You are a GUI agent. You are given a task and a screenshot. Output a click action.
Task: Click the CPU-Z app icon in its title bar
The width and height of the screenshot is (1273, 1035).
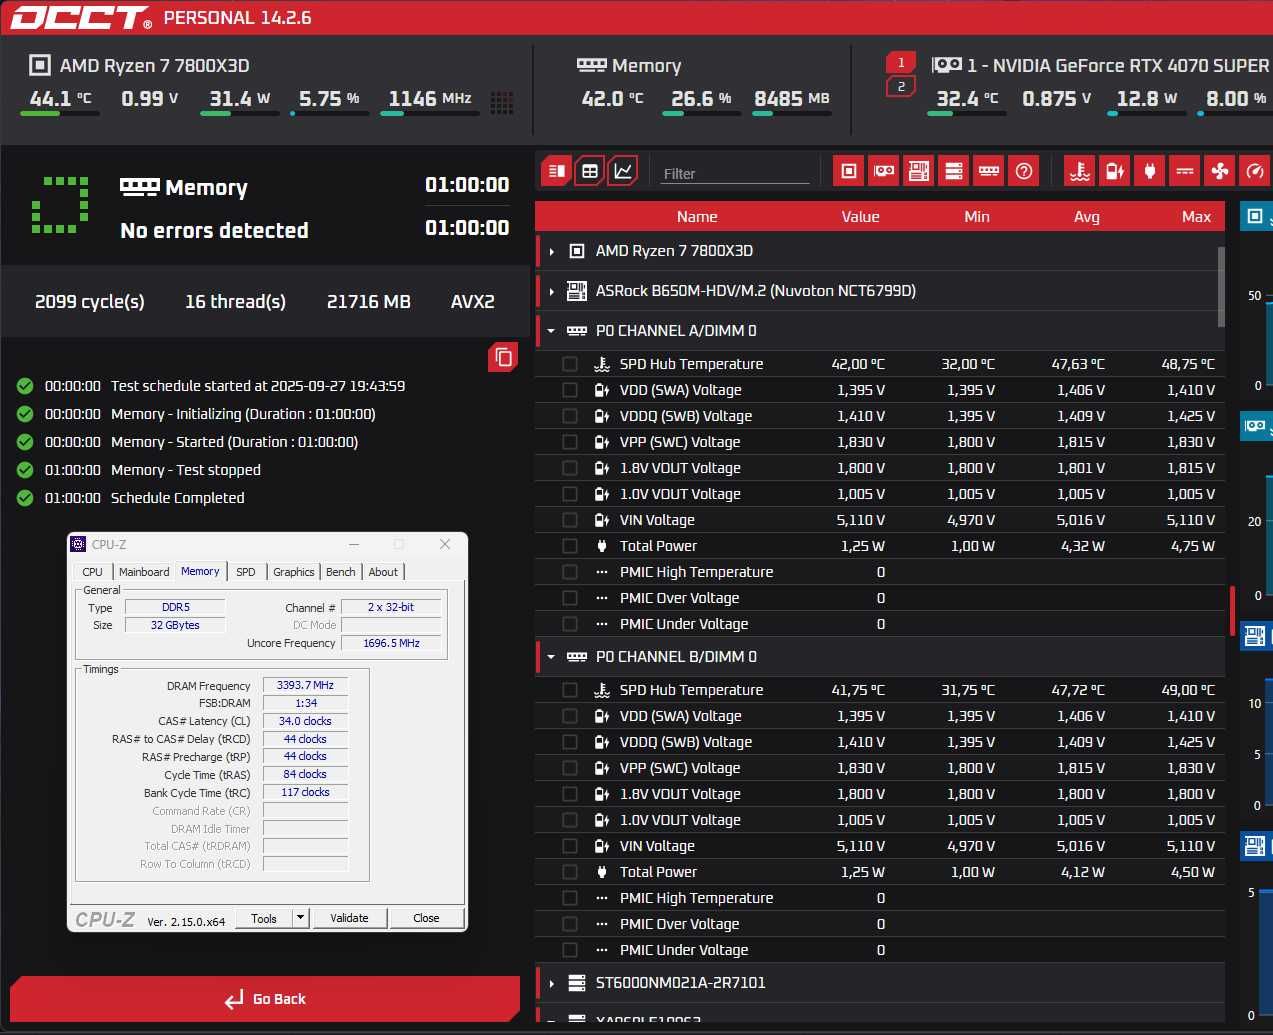(79, 544)
